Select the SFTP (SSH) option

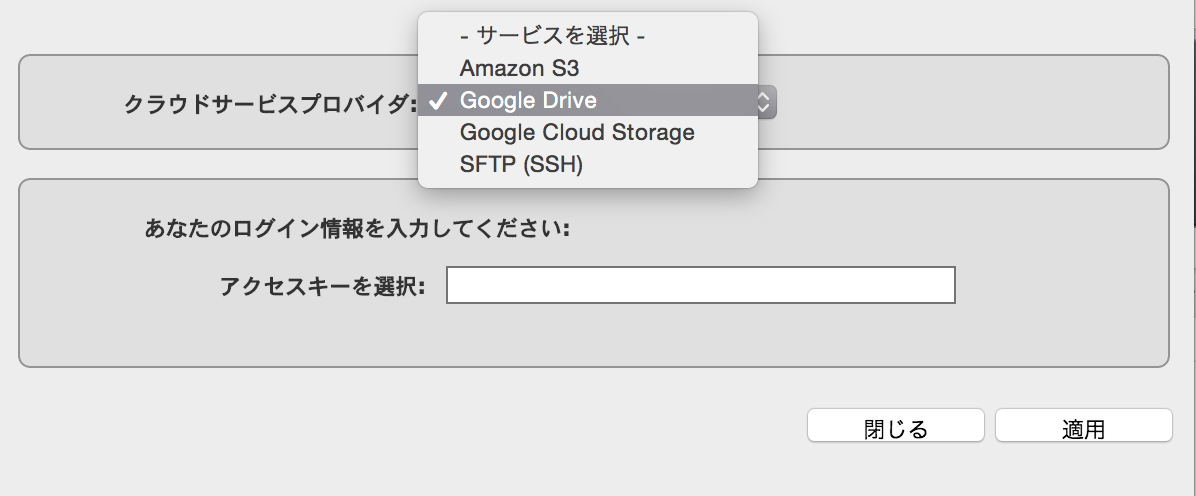coord(588,165)
